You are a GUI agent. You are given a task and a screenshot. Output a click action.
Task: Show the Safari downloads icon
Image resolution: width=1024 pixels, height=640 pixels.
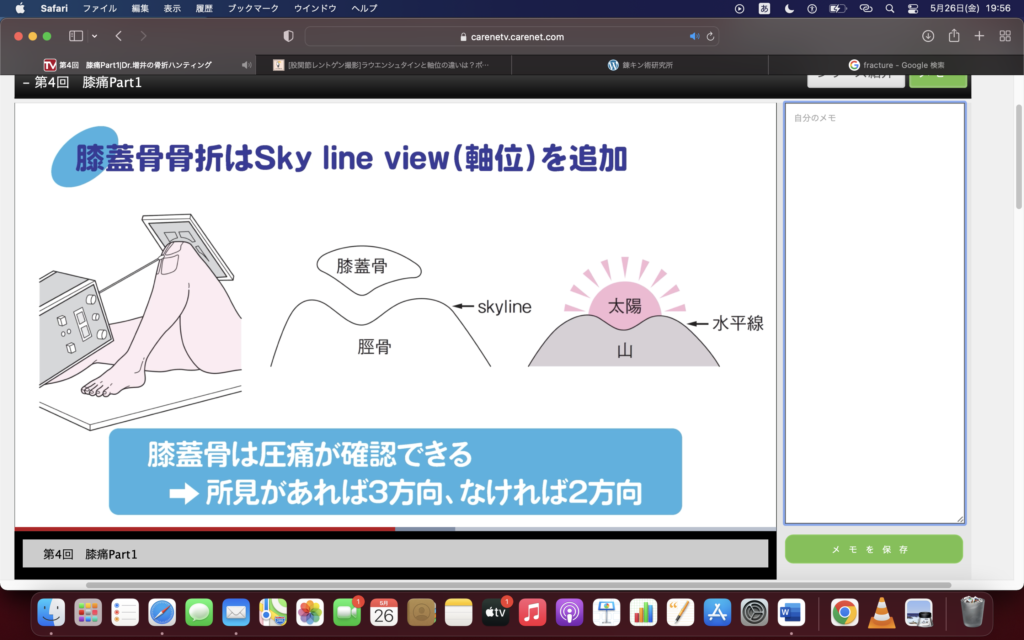pyautogui.click(x=928, y=36)
